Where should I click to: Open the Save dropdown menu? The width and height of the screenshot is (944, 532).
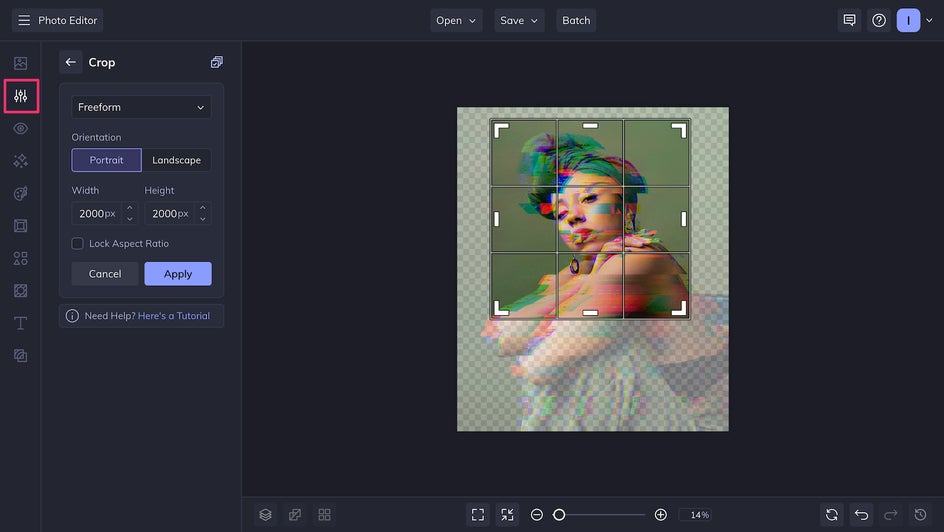click(519, 20)
